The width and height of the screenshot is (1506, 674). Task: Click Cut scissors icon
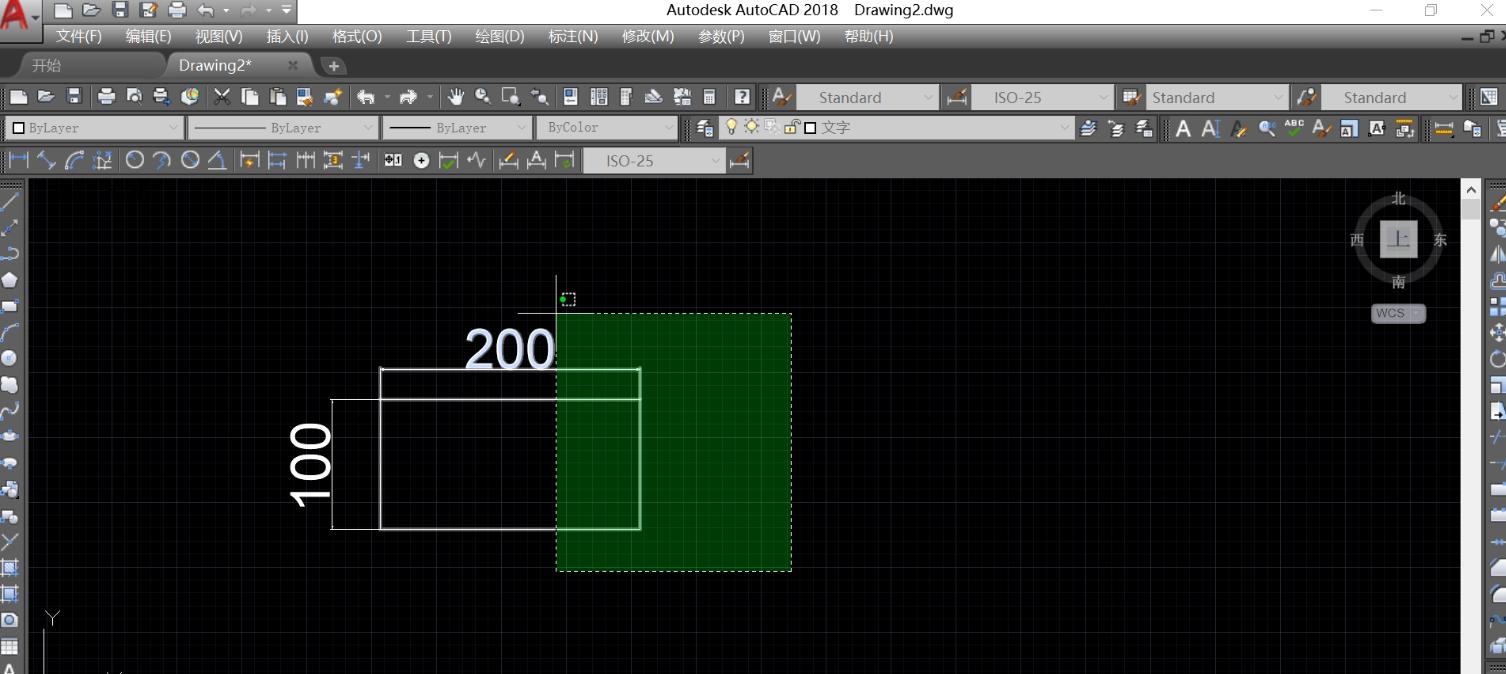[x=222, y=97]
